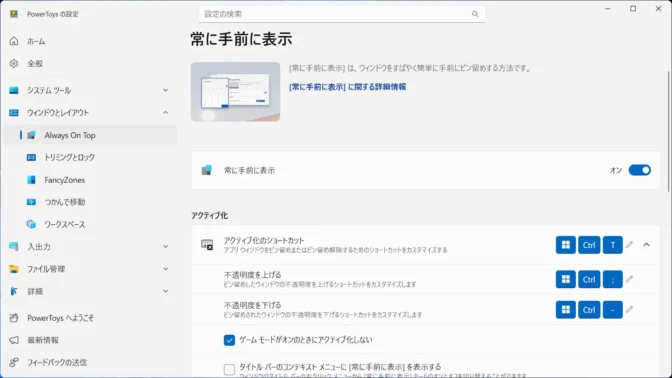
Task: Click the 不透明度を下げる label
Action: [252, 305]
